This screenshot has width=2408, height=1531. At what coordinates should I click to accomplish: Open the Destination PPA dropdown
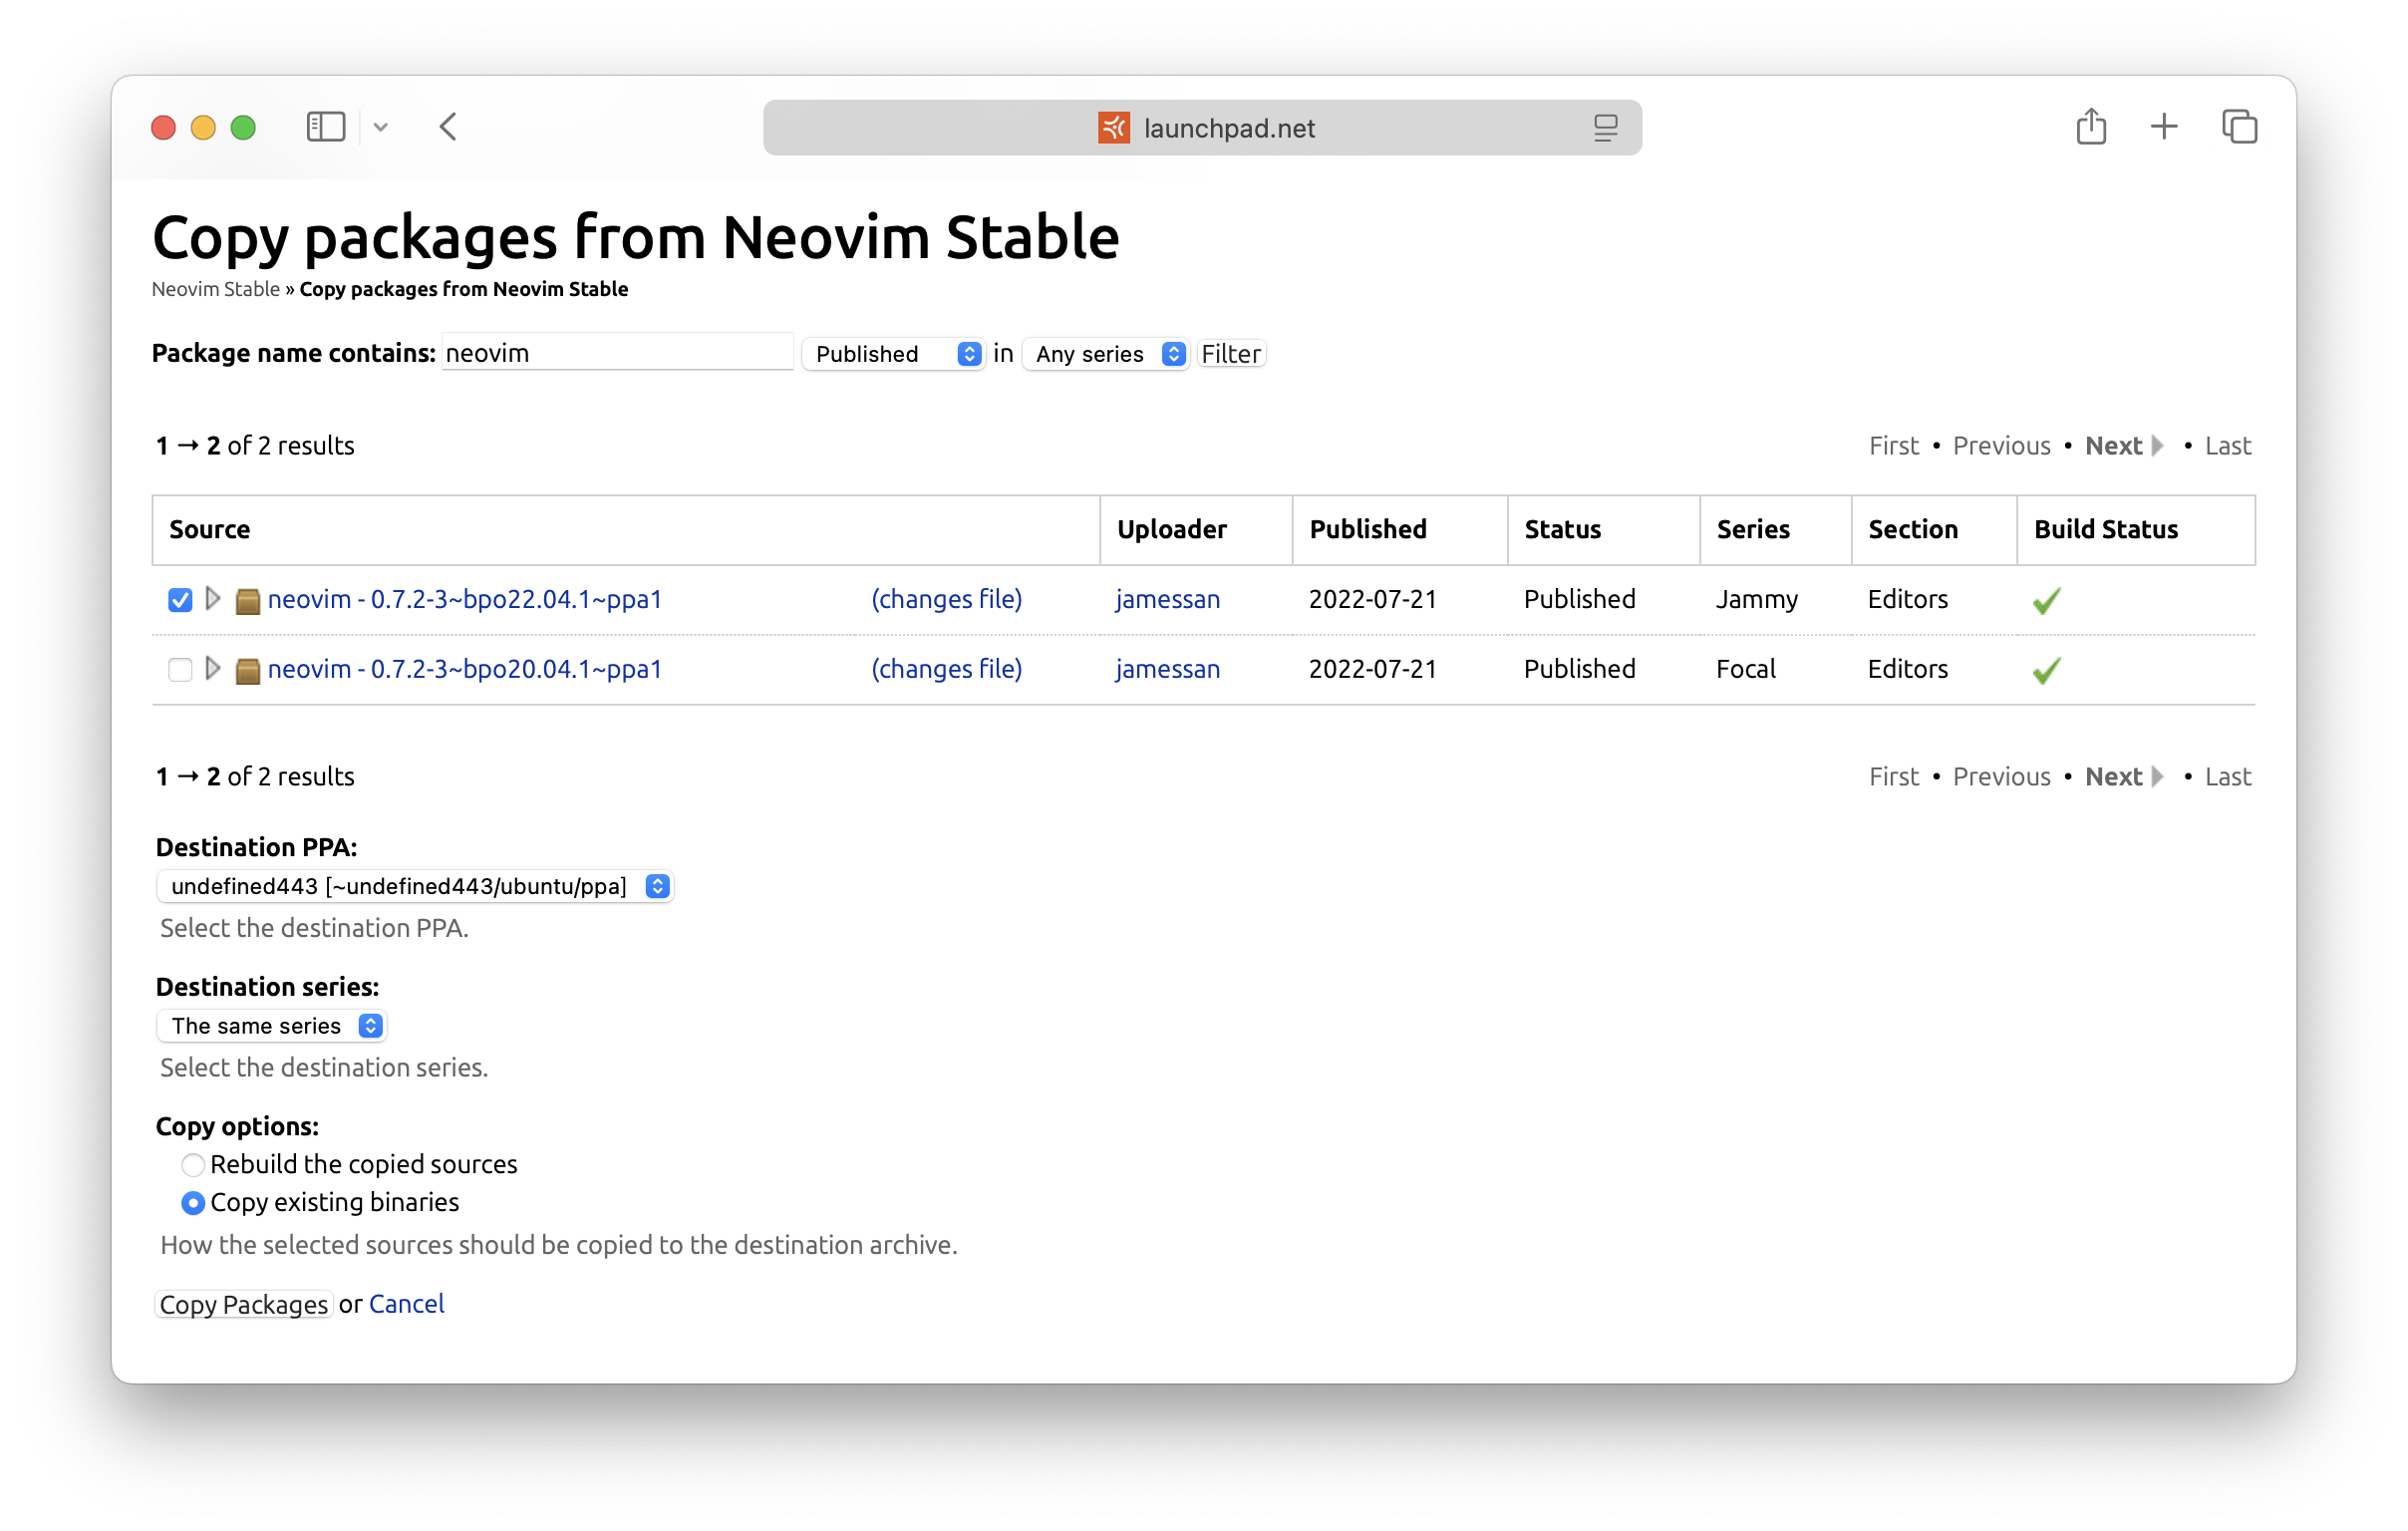415,887
